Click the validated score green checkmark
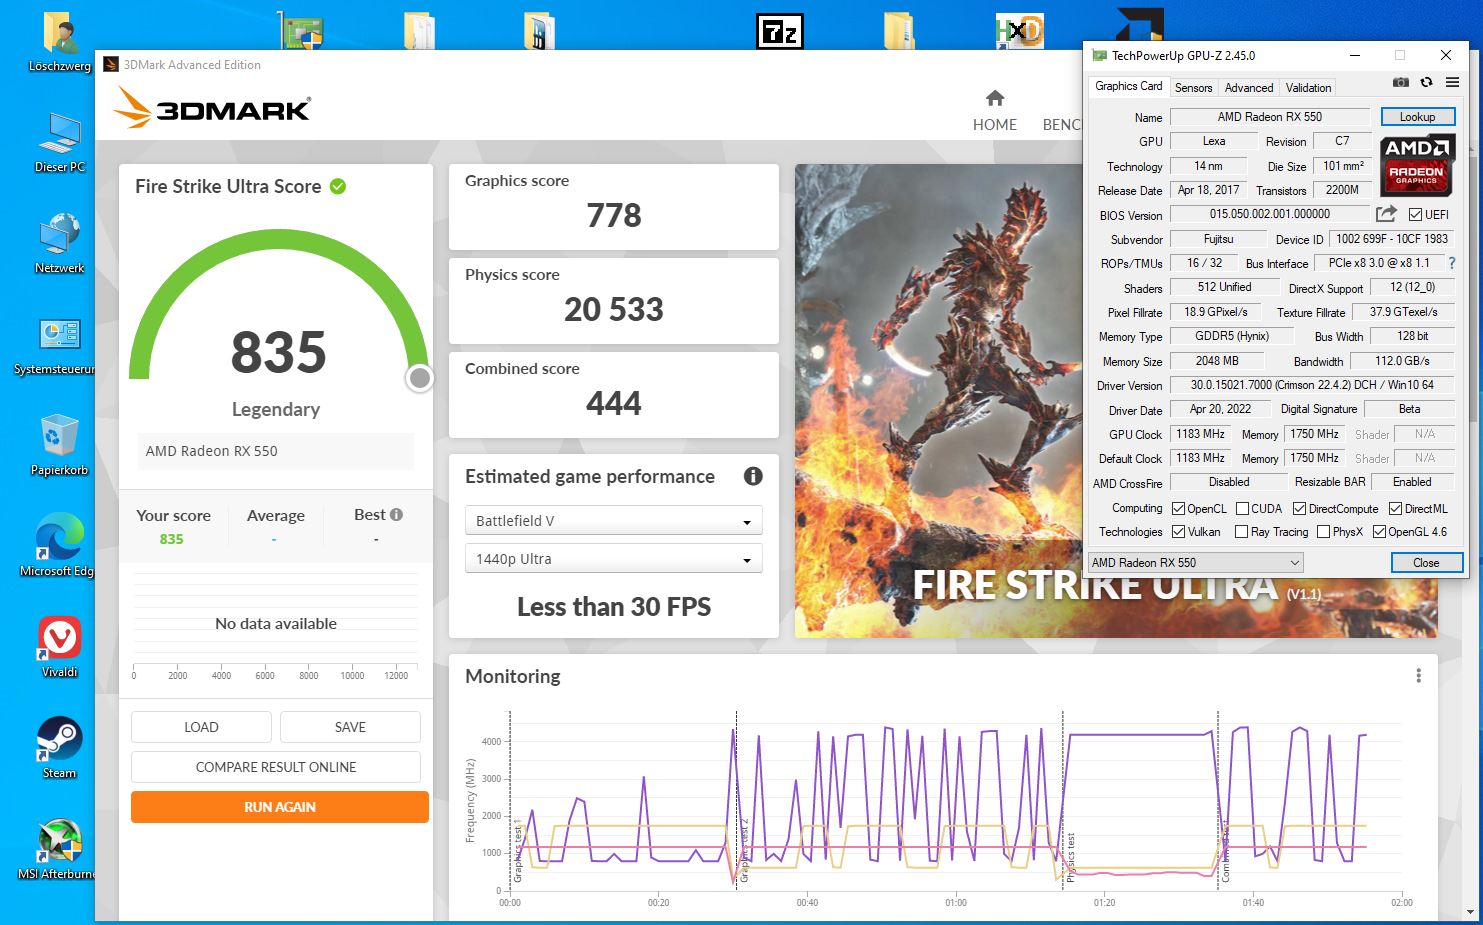 338,186
